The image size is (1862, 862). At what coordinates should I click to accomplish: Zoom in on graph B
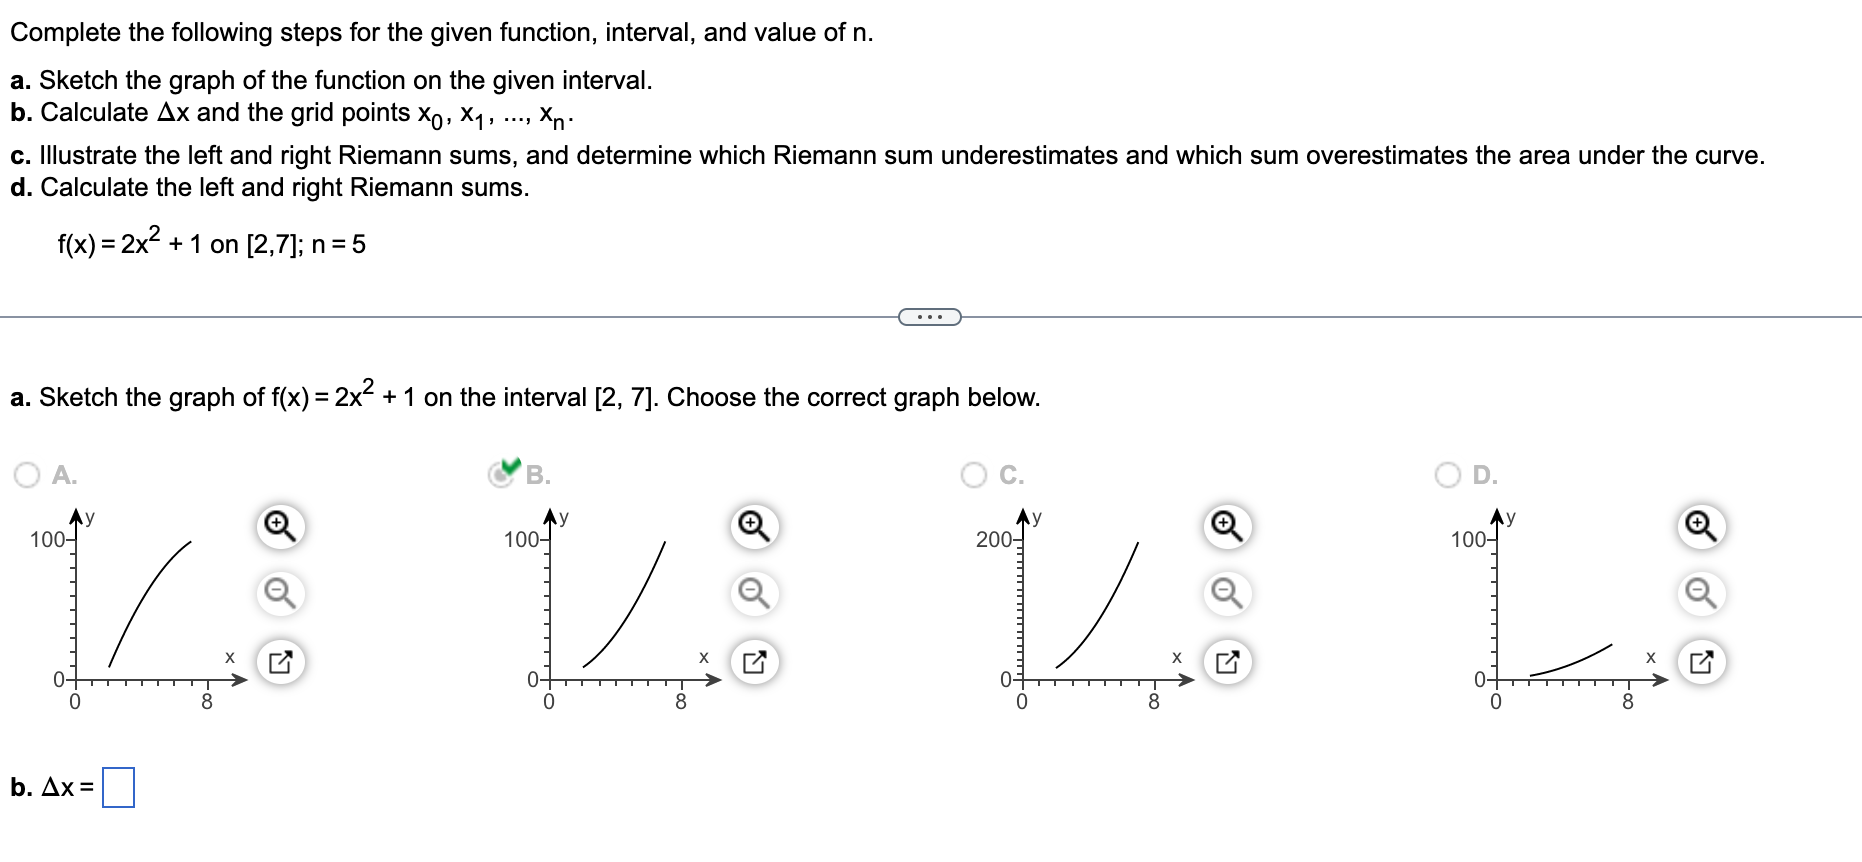(x=752, y=525)
